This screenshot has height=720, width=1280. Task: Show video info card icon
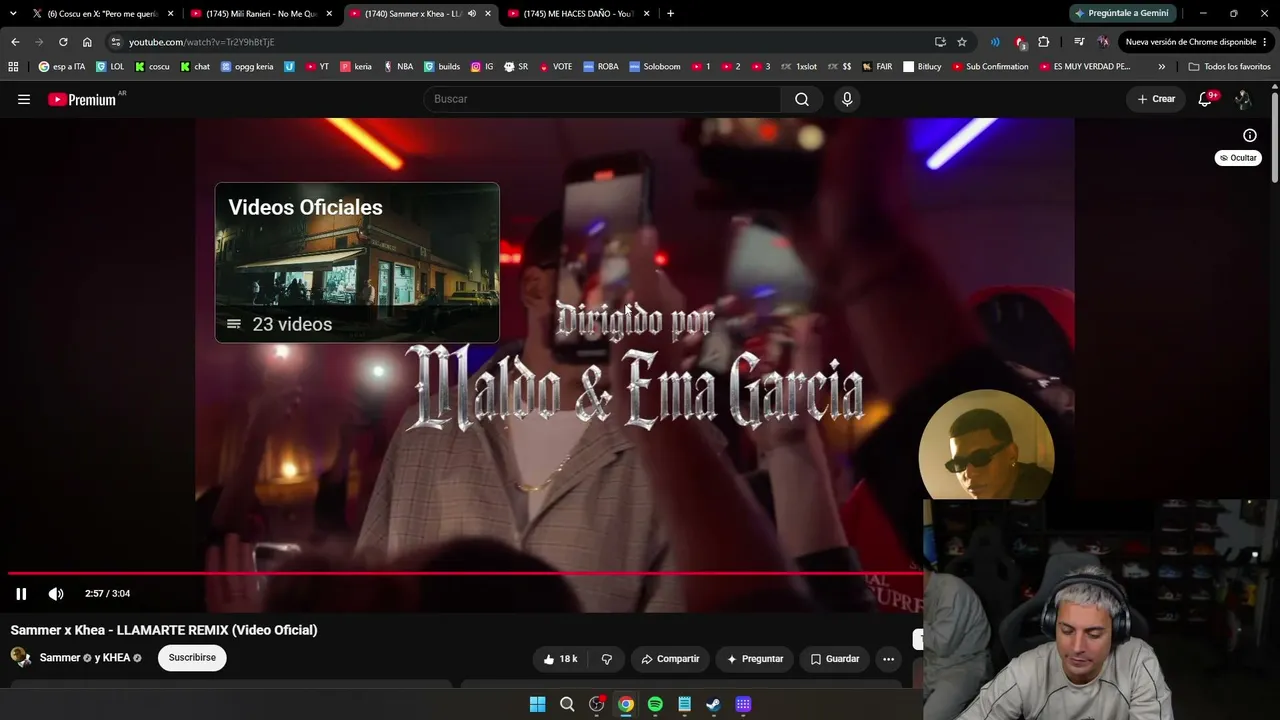pyautogui.click(x=1250, y=135)
